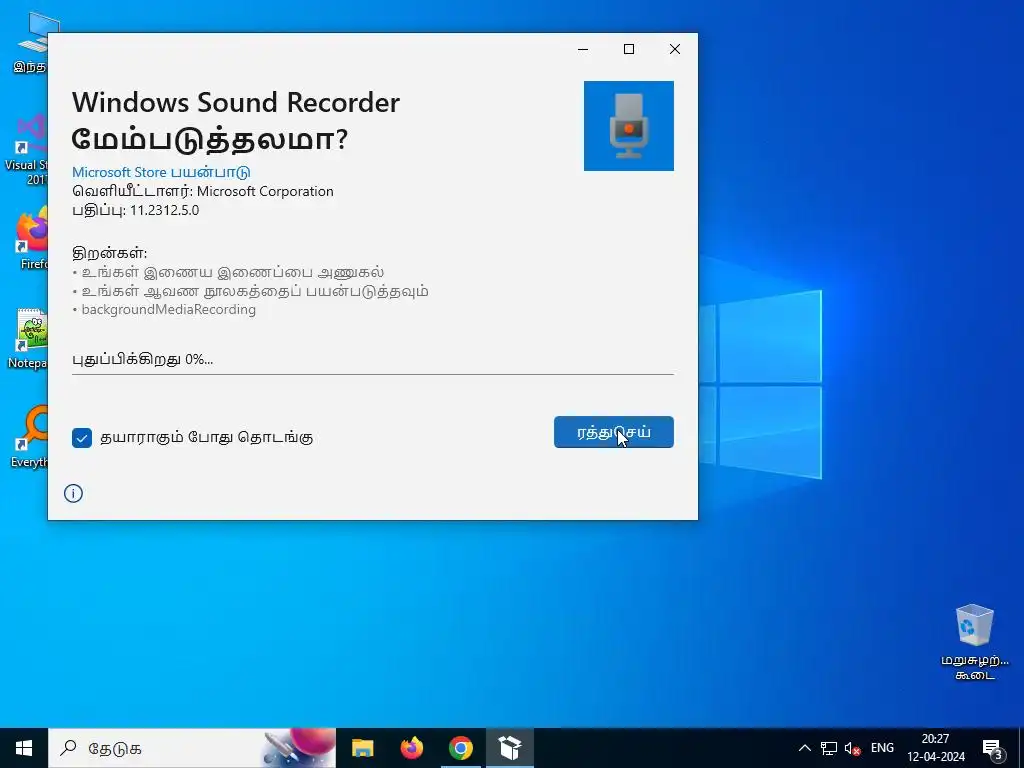This screenshot has width=1024, height=768.
Task: Minimize the installer window
Action: click(x=583, y=49)
